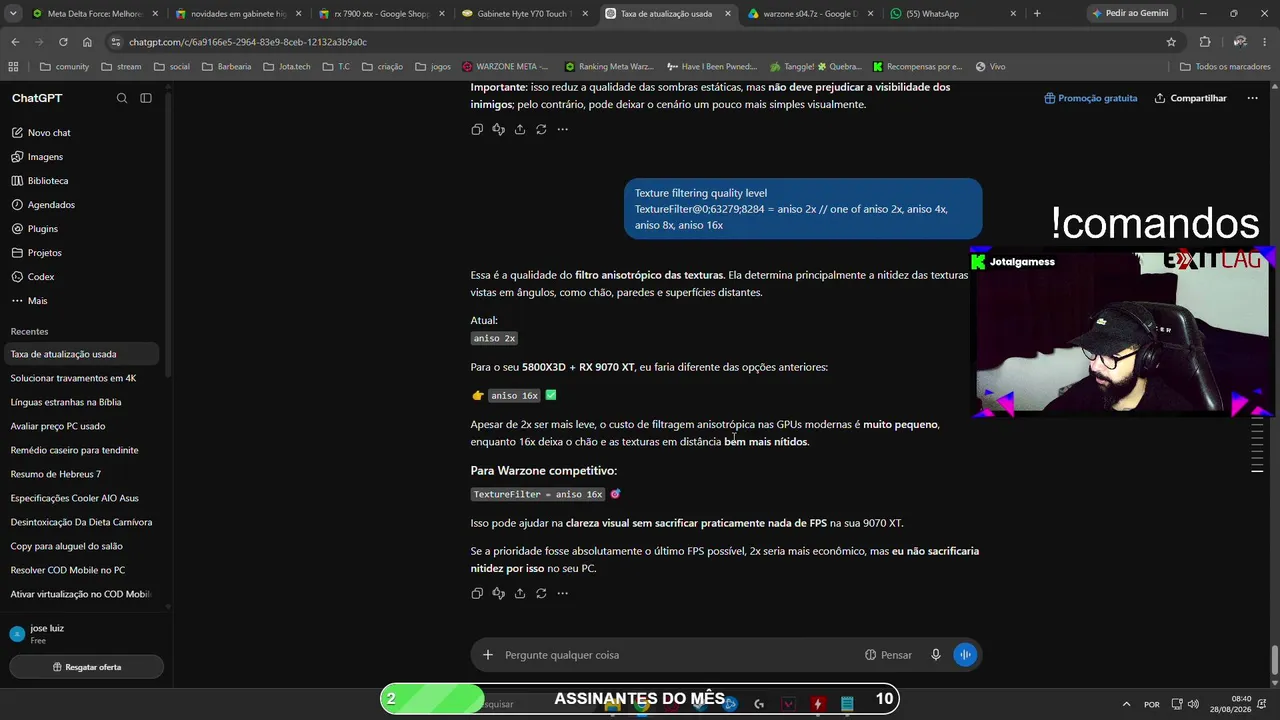Go back using the browser back arrow
Screen dimensions: 1280x720
point(15,42)
